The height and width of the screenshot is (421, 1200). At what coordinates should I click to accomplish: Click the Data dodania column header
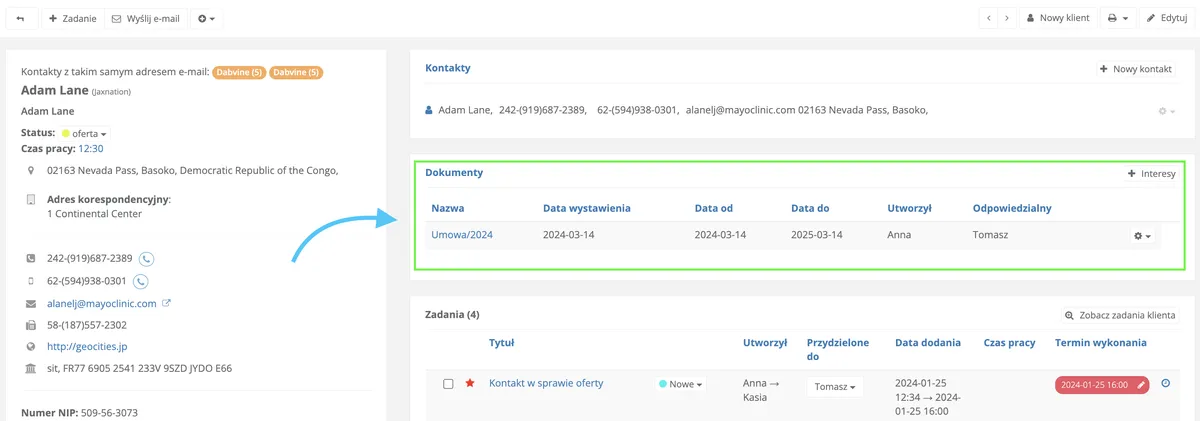pyautogui.click(x=928, y=343)
